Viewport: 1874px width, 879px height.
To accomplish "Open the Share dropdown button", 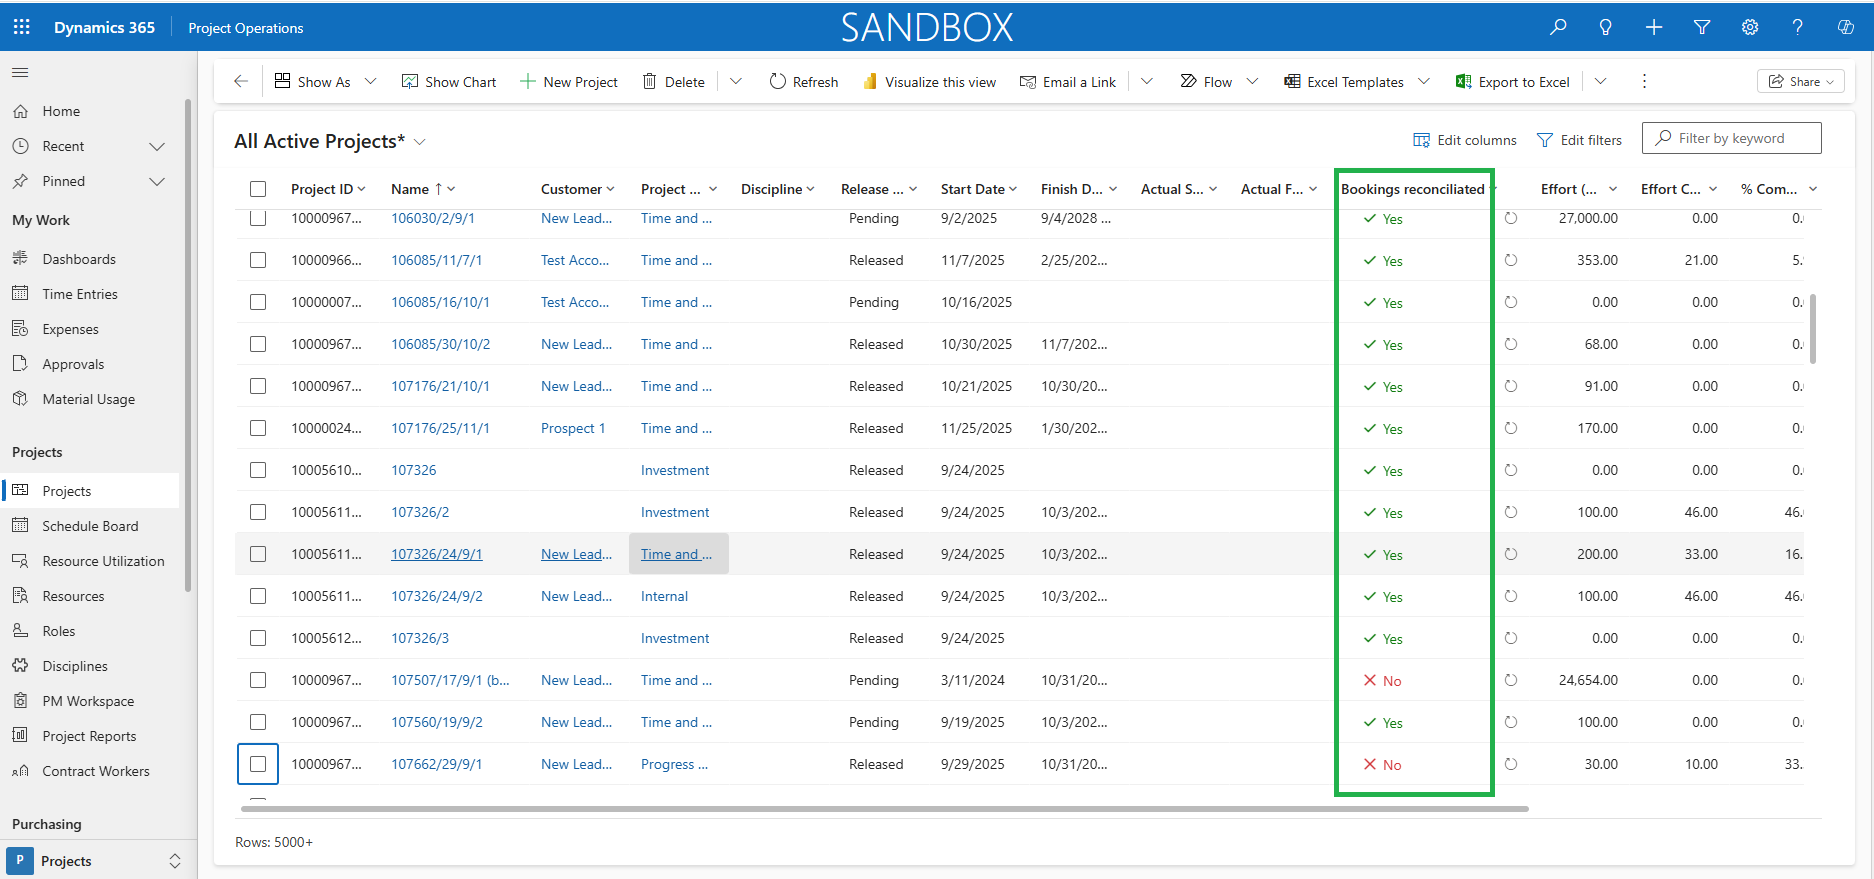I will pyautogui.click(x=1800, y=82).
